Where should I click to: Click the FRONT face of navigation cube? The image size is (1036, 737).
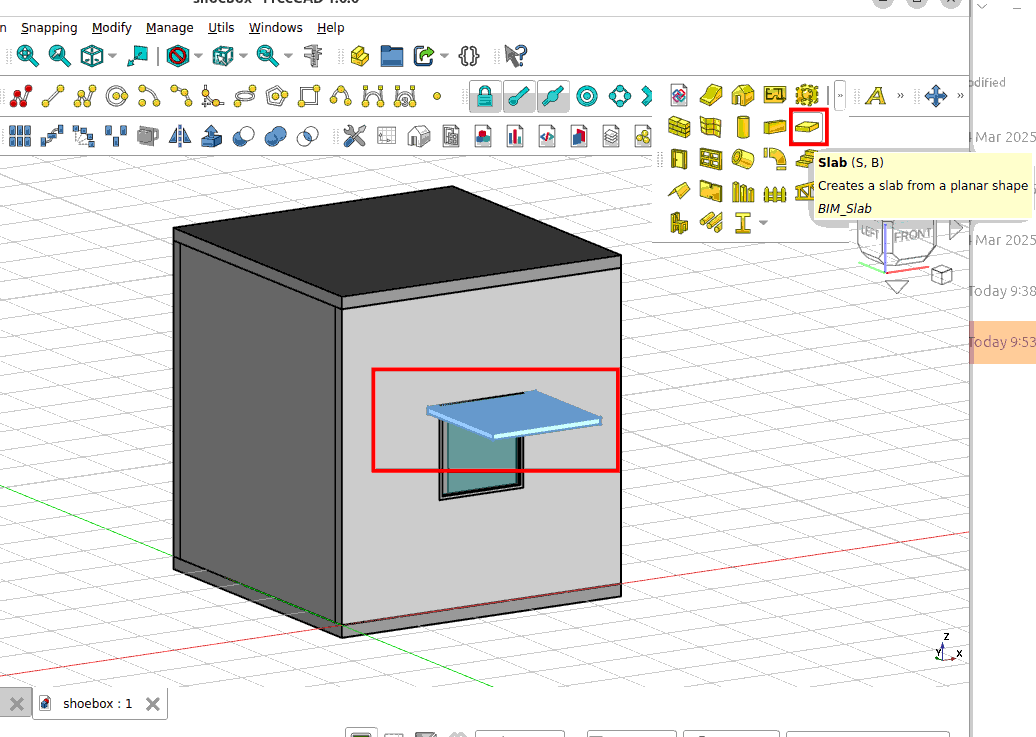912,236
